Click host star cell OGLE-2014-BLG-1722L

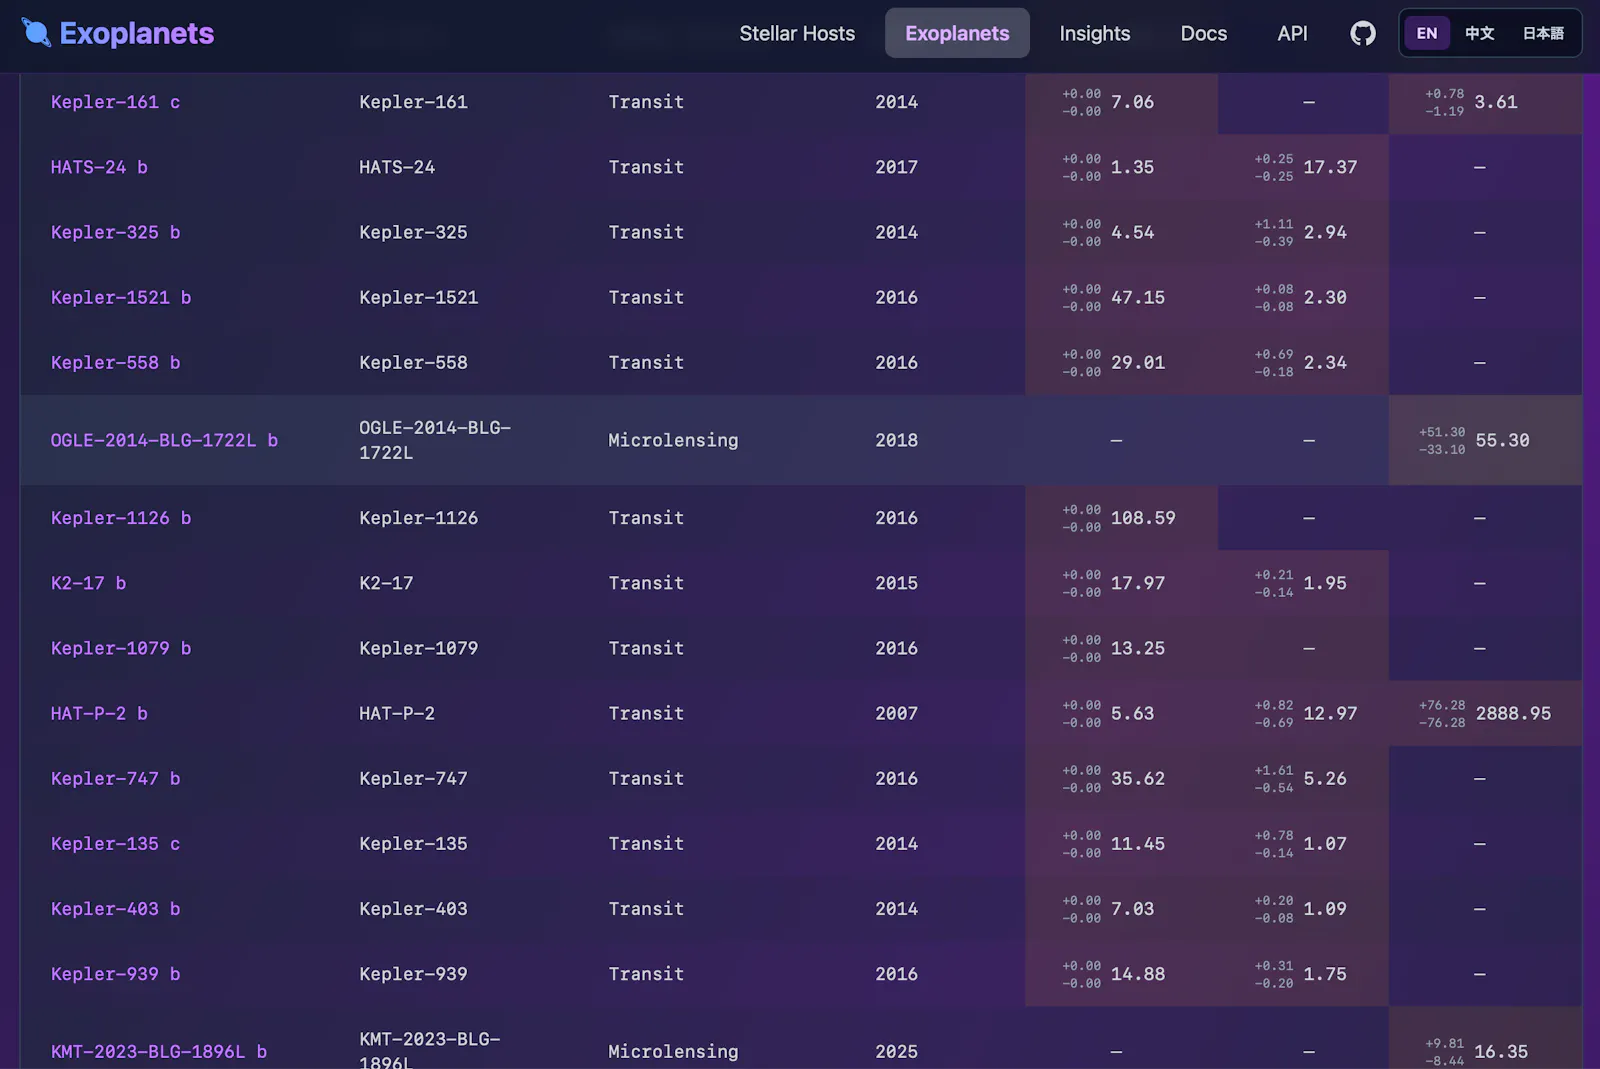tap(435, 440)
